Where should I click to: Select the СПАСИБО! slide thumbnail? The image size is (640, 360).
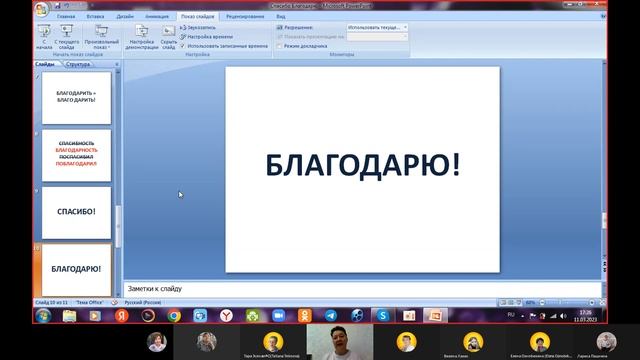[76, 213]
